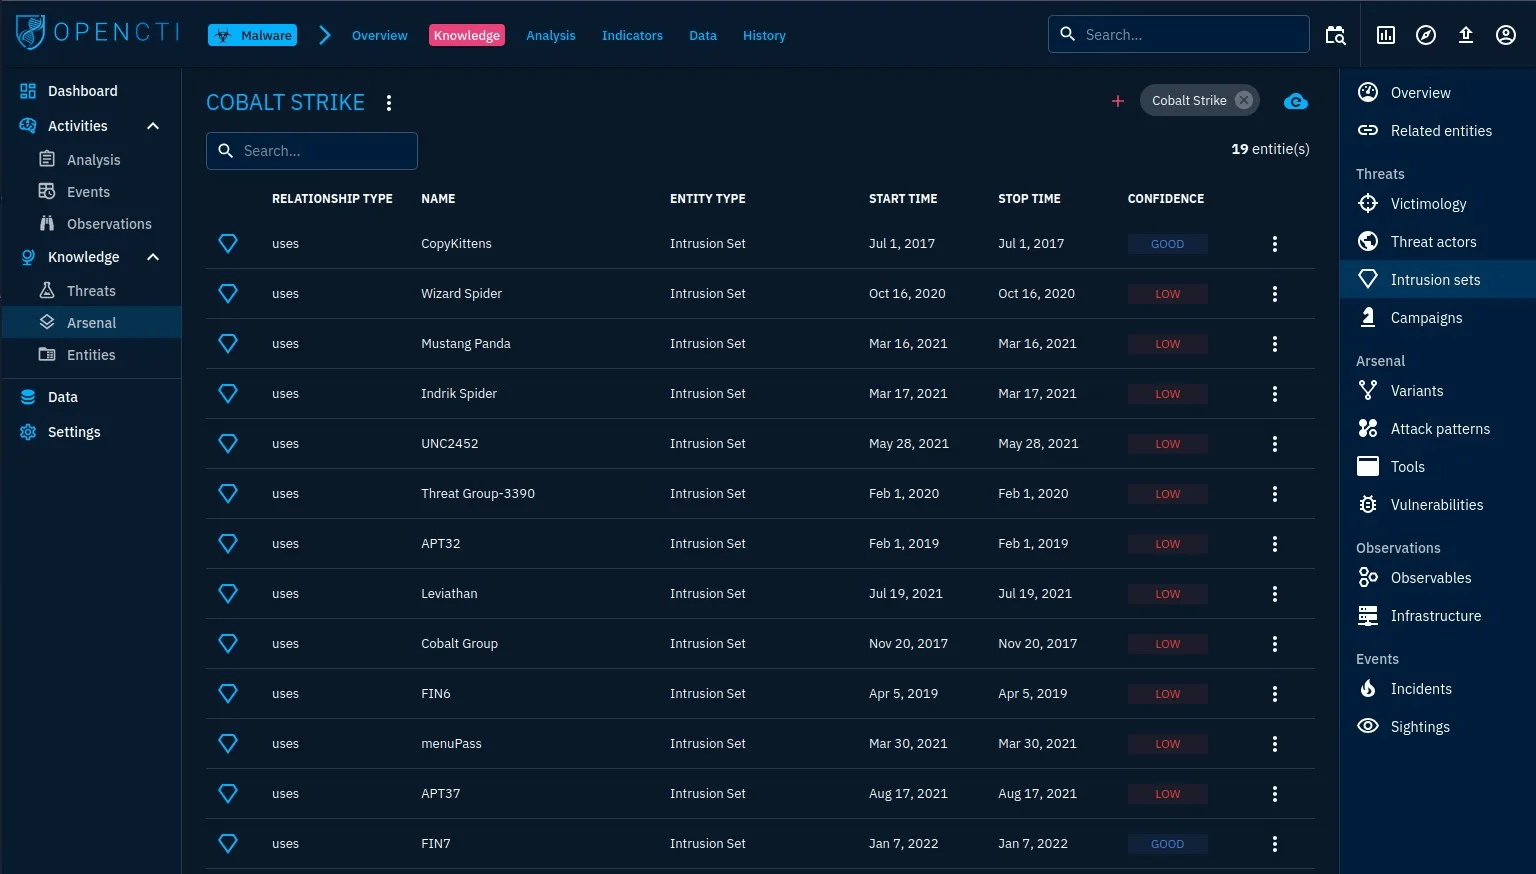Click the GOOD confidence badge for CopyKittens
The height and width of the screenshot is (874, 1536).
(1167, 244)
